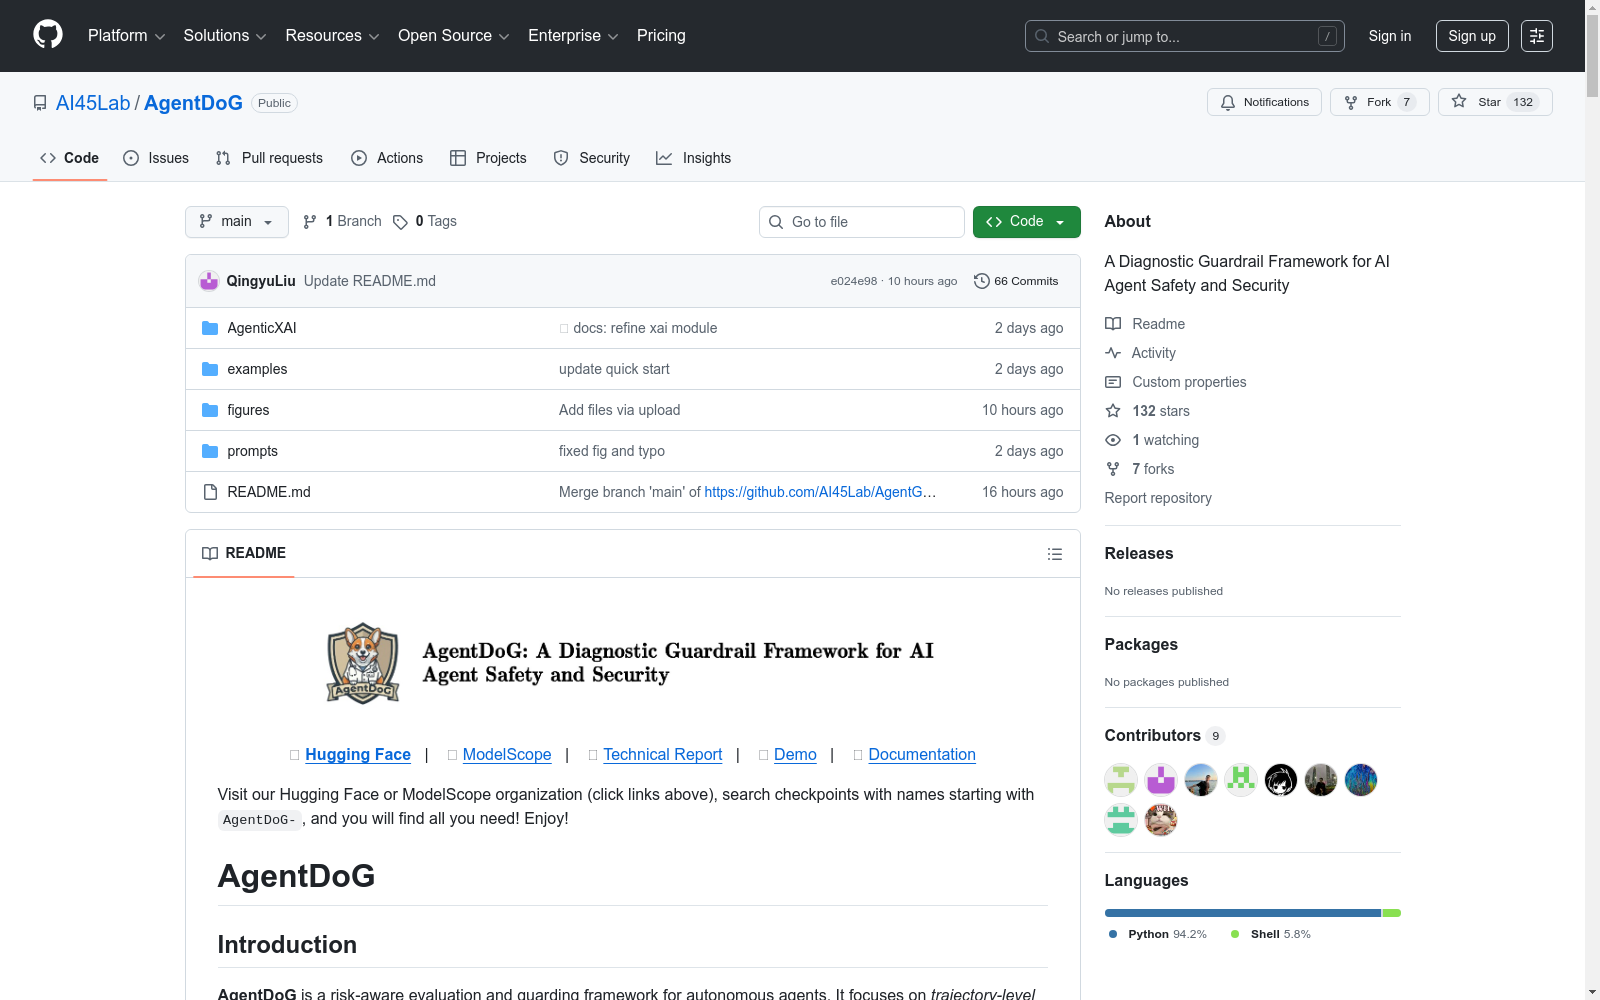Open commit hash e024e98
This screenshot has width=1600, height=1000.
tap(854, 281)
